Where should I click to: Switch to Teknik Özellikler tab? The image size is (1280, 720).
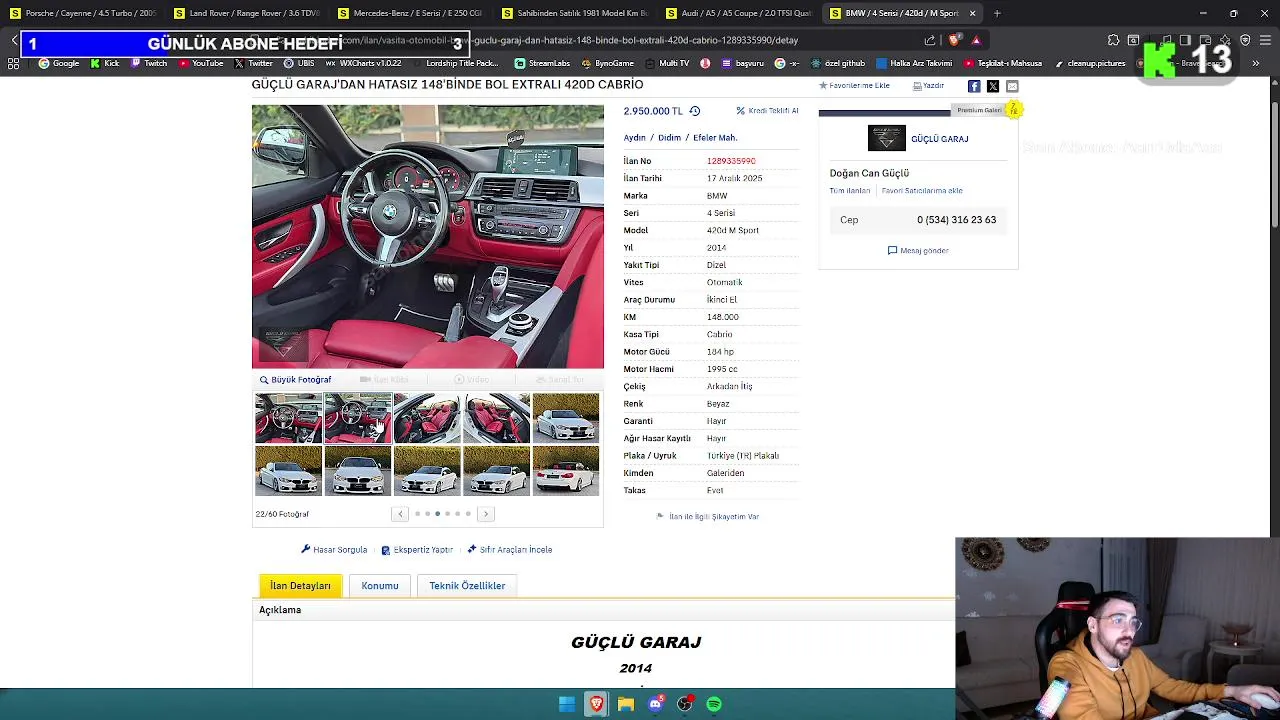coord(467,586)
